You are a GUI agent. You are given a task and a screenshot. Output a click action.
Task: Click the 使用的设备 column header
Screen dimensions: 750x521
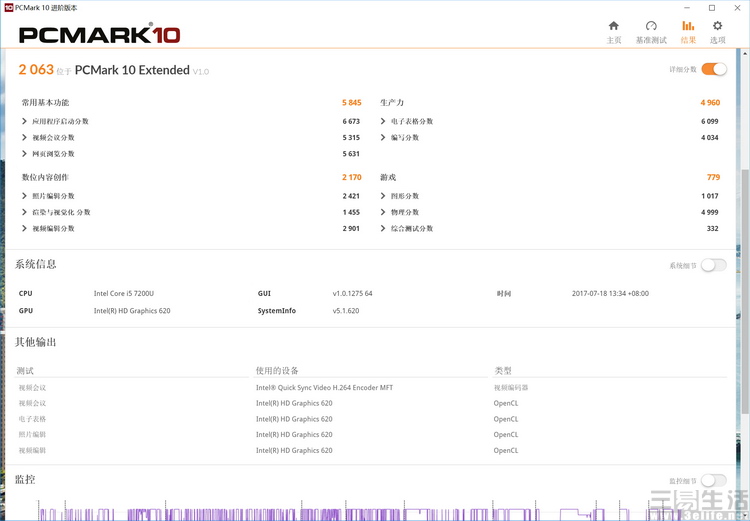(277, 371)
